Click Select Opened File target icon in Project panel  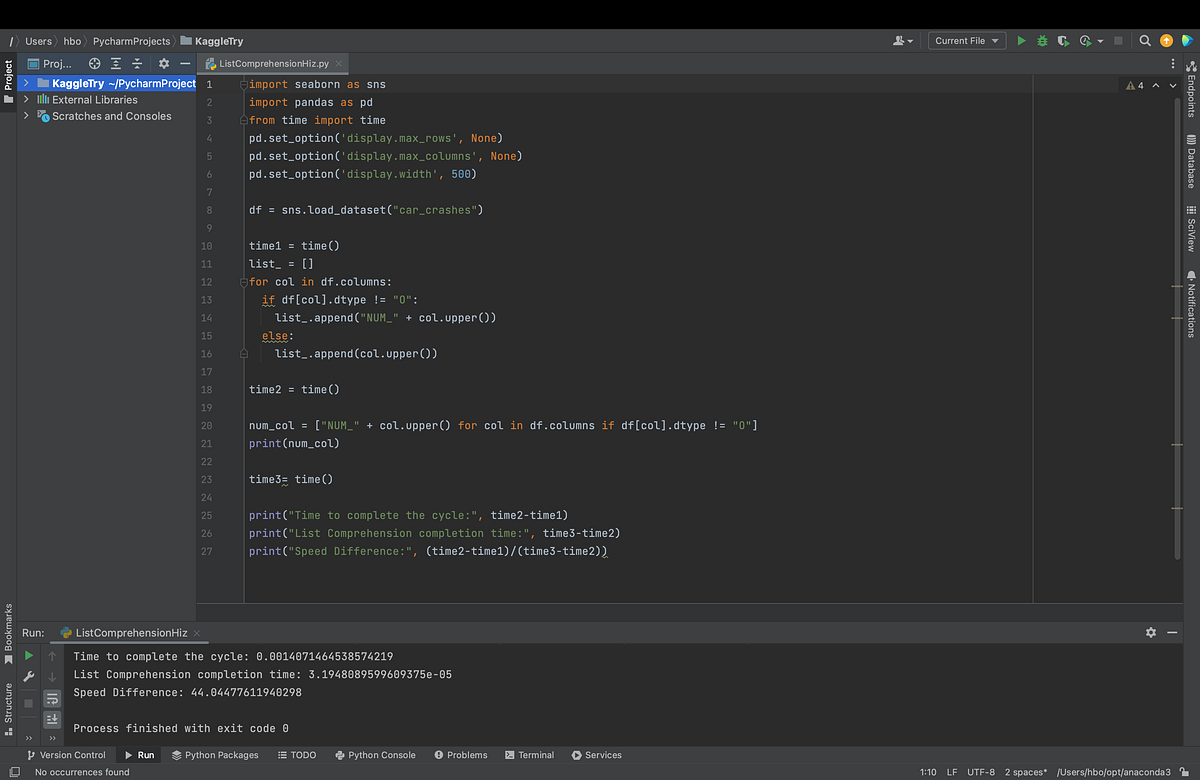(x=95, y=63)
